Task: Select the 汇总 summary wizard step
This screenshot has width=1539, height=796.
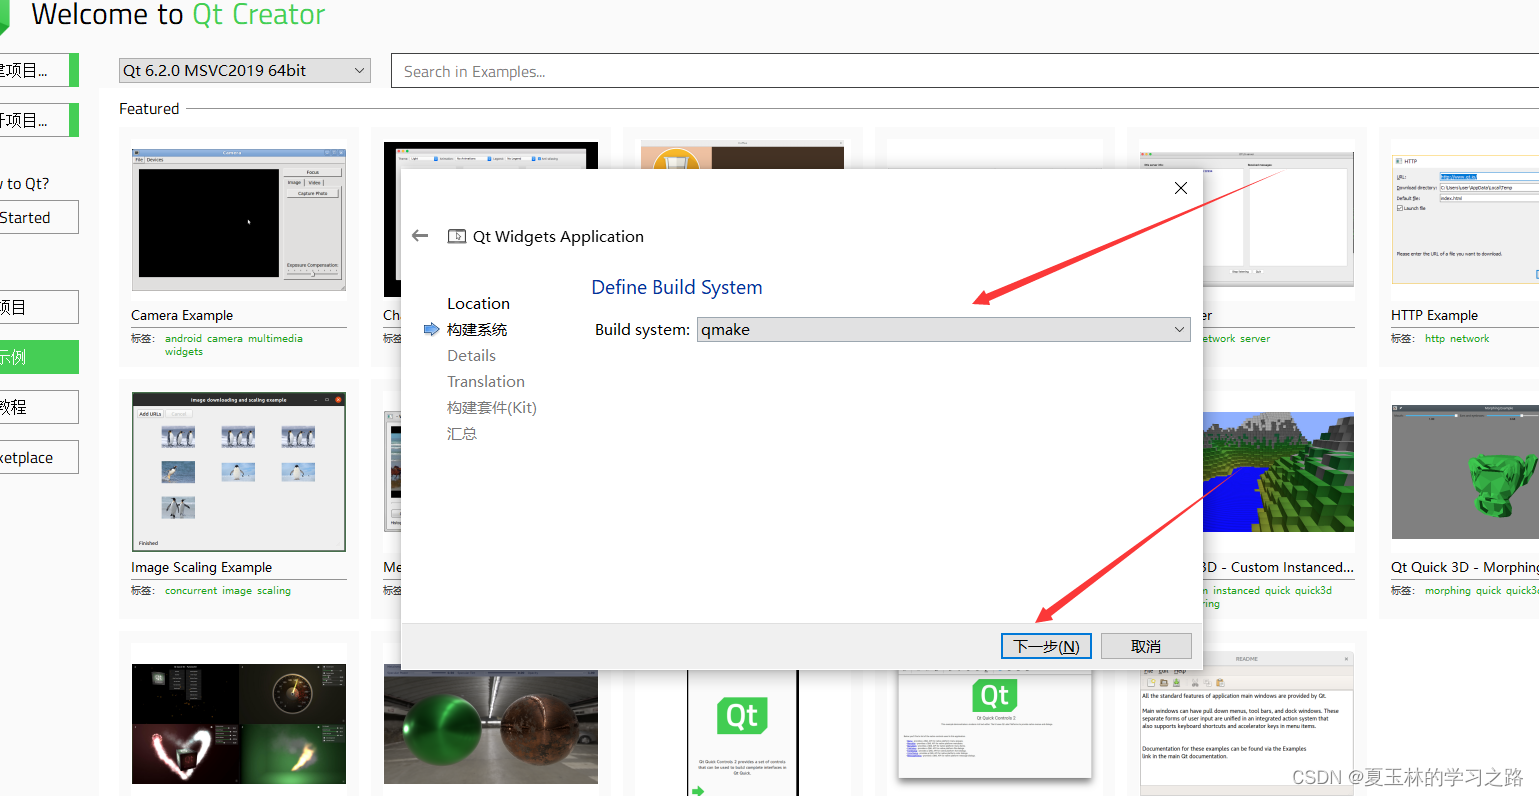Action: (462, 434)
